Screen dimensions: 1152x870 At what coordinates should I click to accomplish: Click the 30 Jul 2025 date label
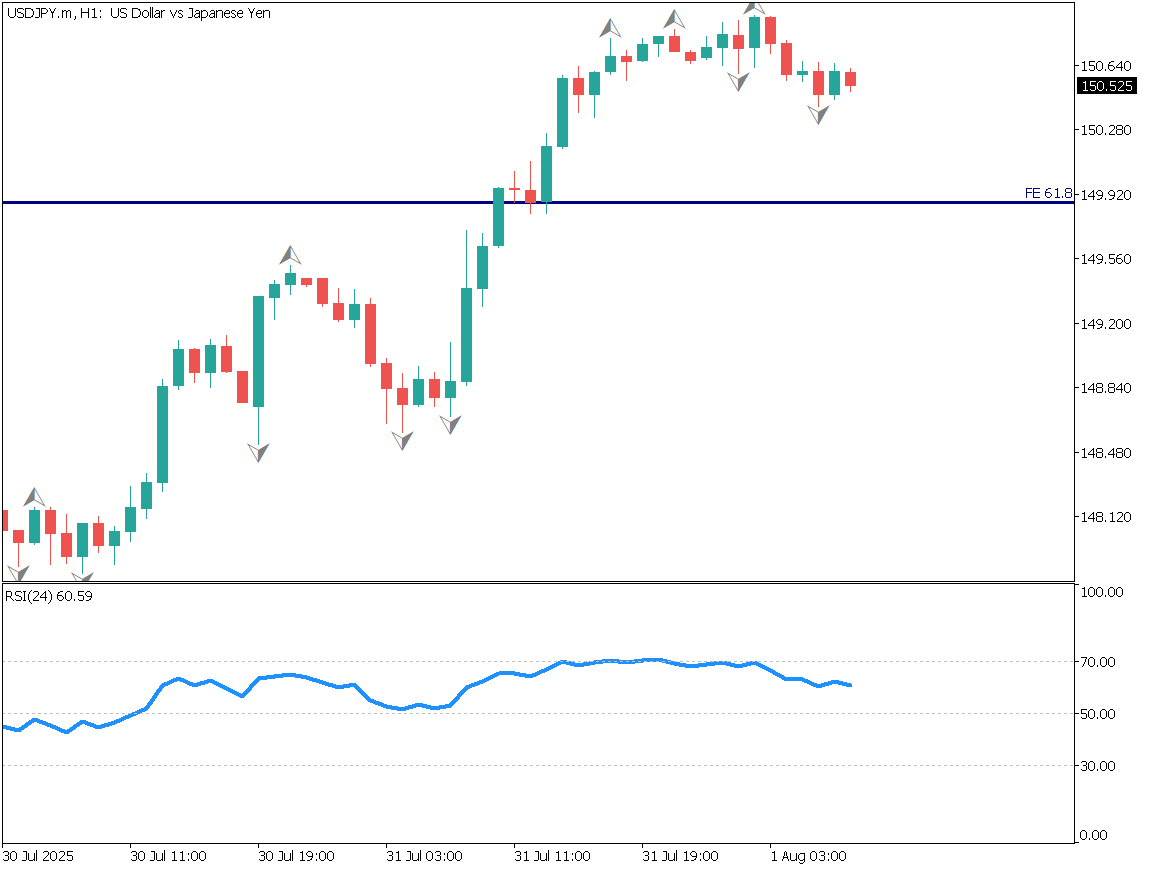pyautogui.click(x=38, y=857)
